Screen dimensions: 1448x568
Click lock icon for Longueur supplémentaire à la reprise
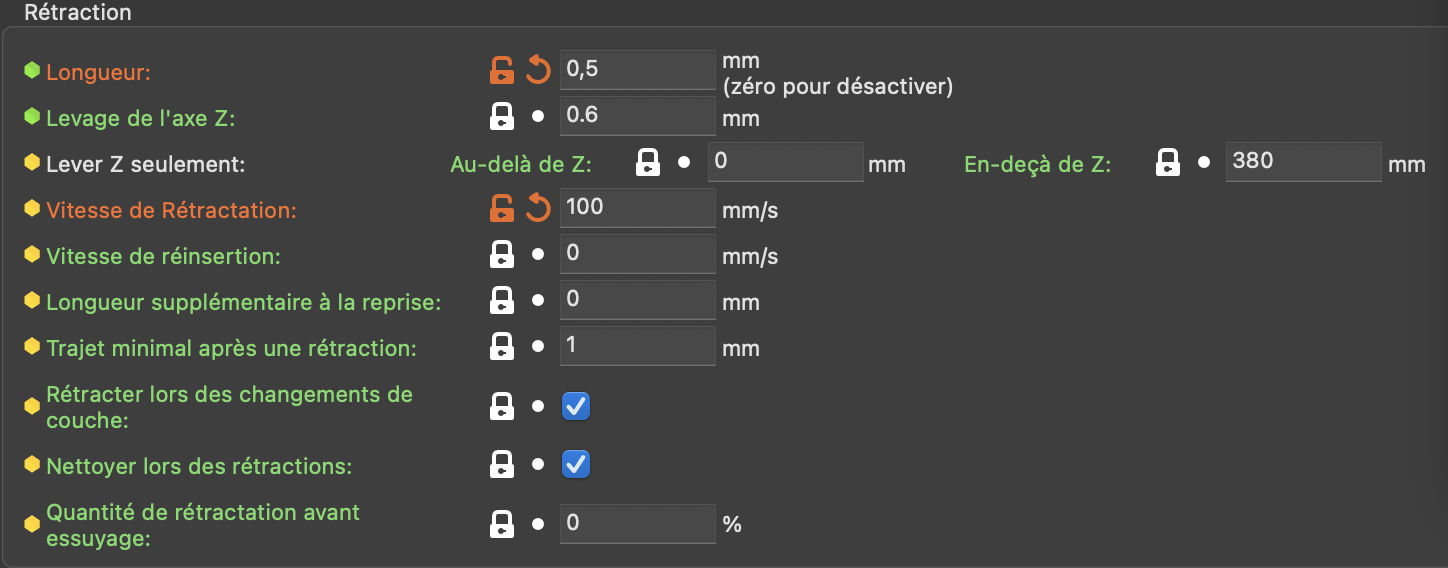[x=501, y=300]
